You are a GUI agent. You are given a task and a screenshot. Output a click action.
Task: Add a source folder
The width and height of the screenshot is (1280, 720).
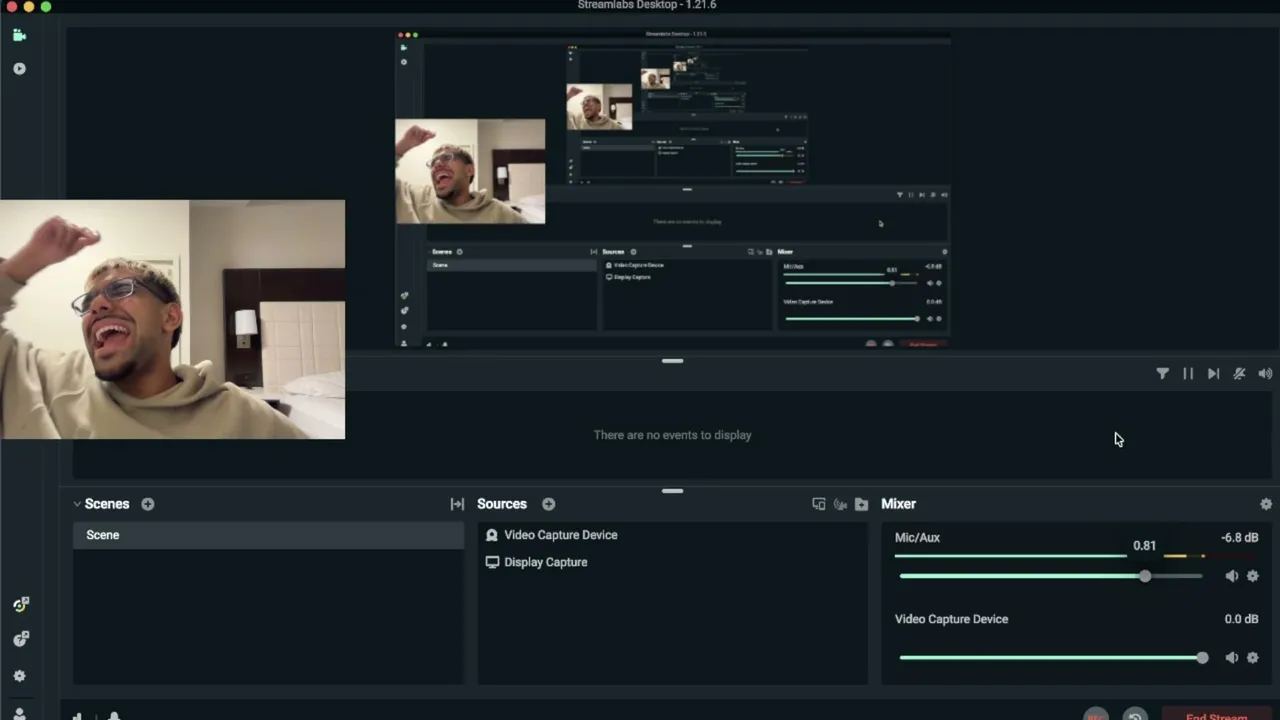[x=861, y=504]
